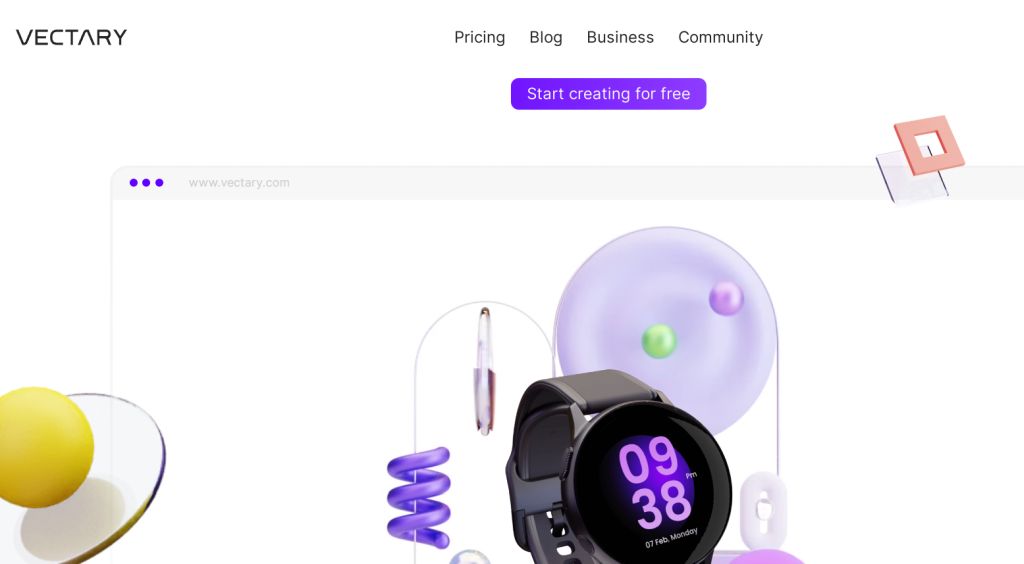
Task: Open the Pricing page
Action: point(479,38)
